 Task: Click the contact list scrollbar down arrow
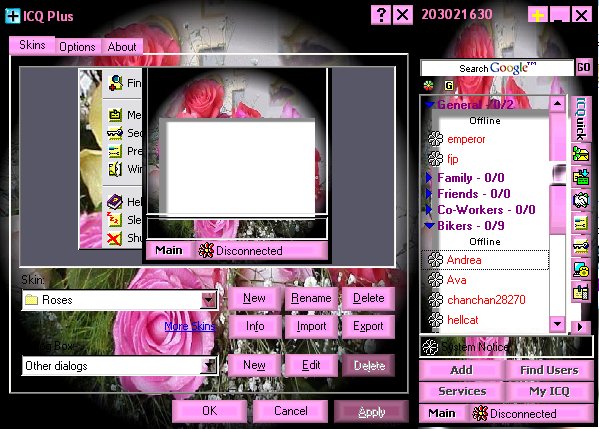[x=557, y=324]
